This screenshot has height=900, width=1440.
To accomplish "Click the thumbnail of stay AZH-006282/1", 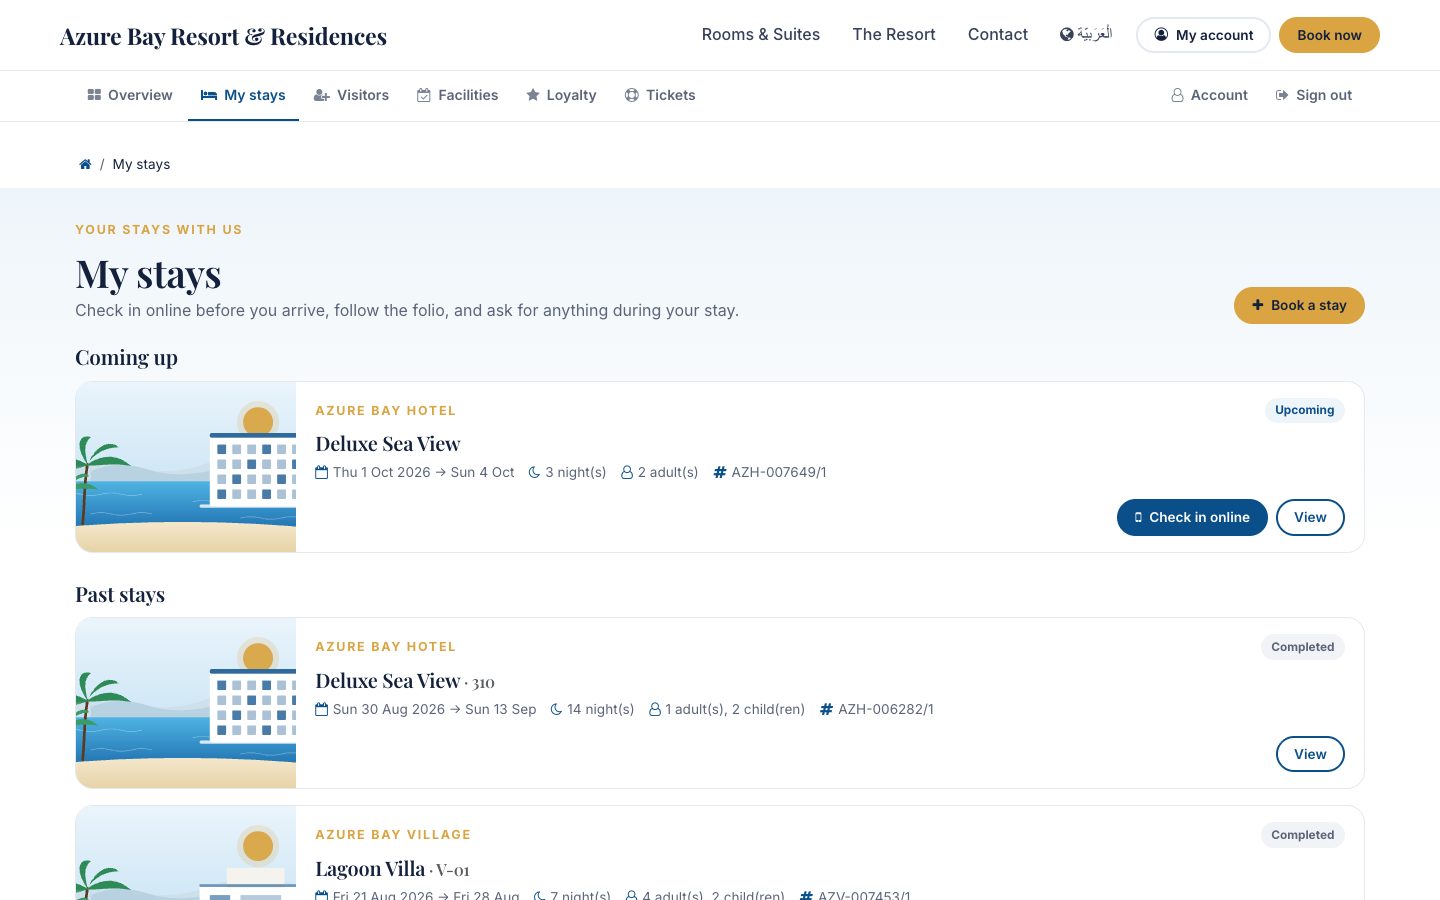I will pyautogui.click(x=186, y=703).
